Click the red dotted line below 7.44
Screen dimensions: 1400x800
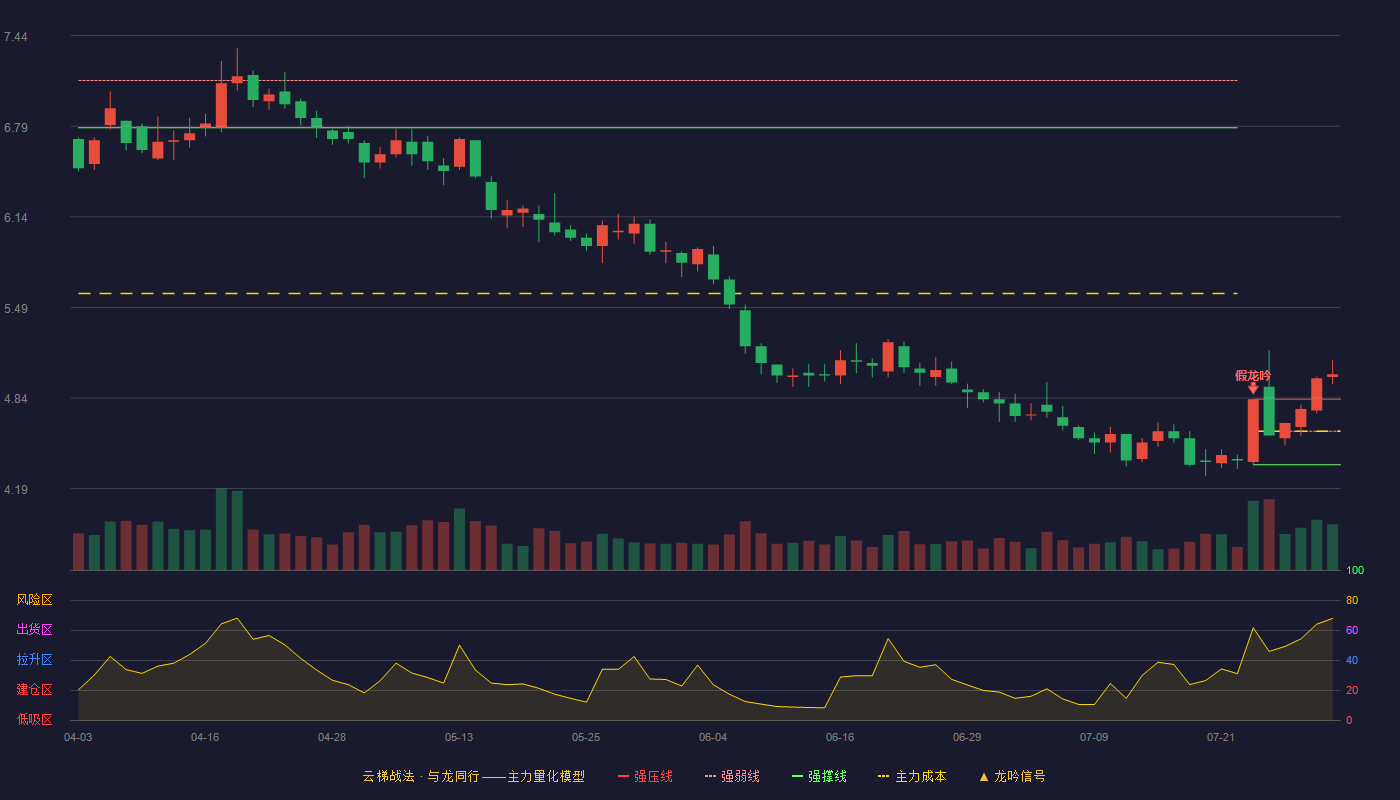click(658, 80)
